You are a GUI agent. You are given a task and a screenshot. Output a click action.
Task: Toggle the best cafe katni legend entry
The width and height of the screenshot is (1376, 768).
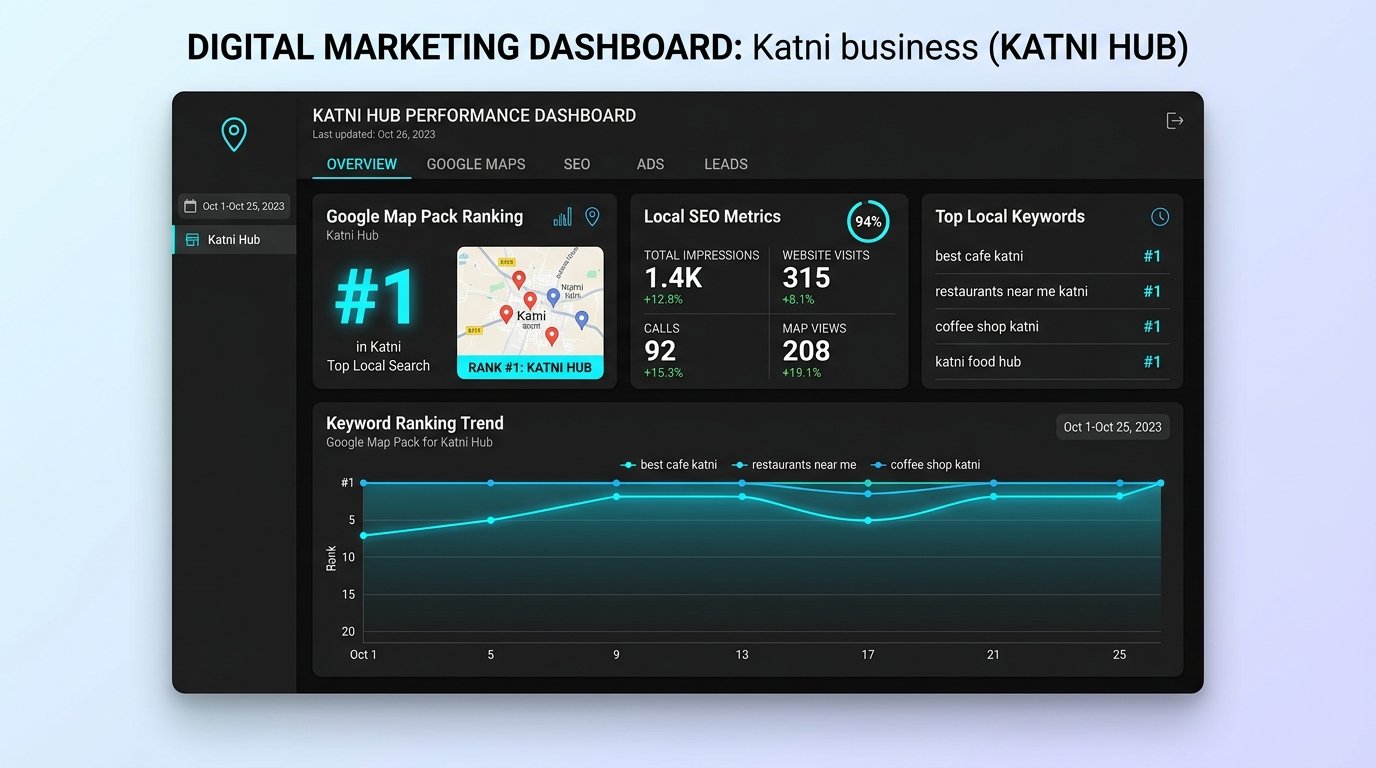tap(669, 465)
